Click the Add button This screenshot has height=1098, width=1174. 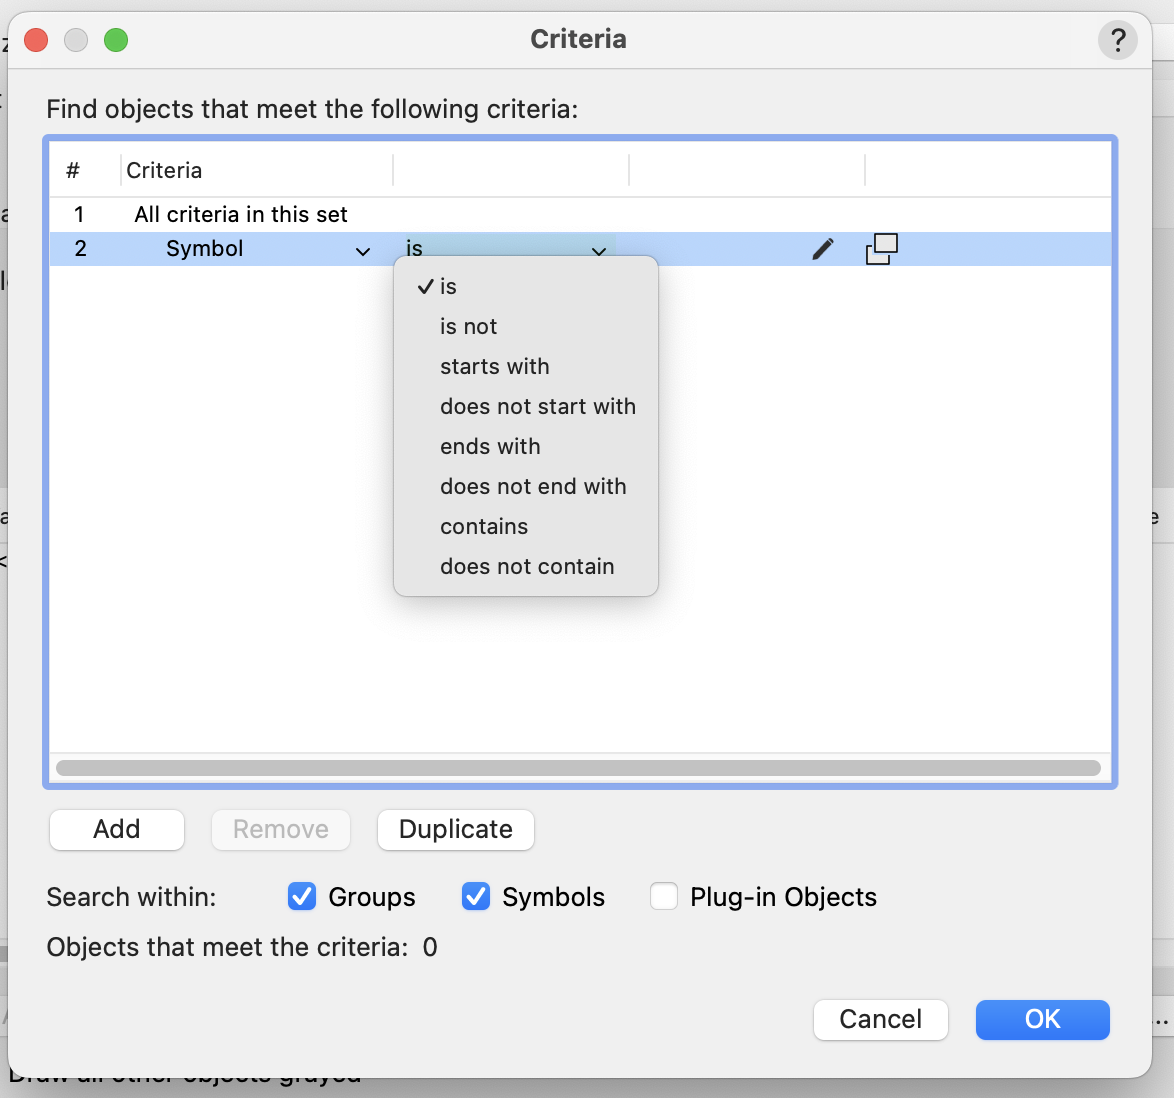(x=117, y=829)
